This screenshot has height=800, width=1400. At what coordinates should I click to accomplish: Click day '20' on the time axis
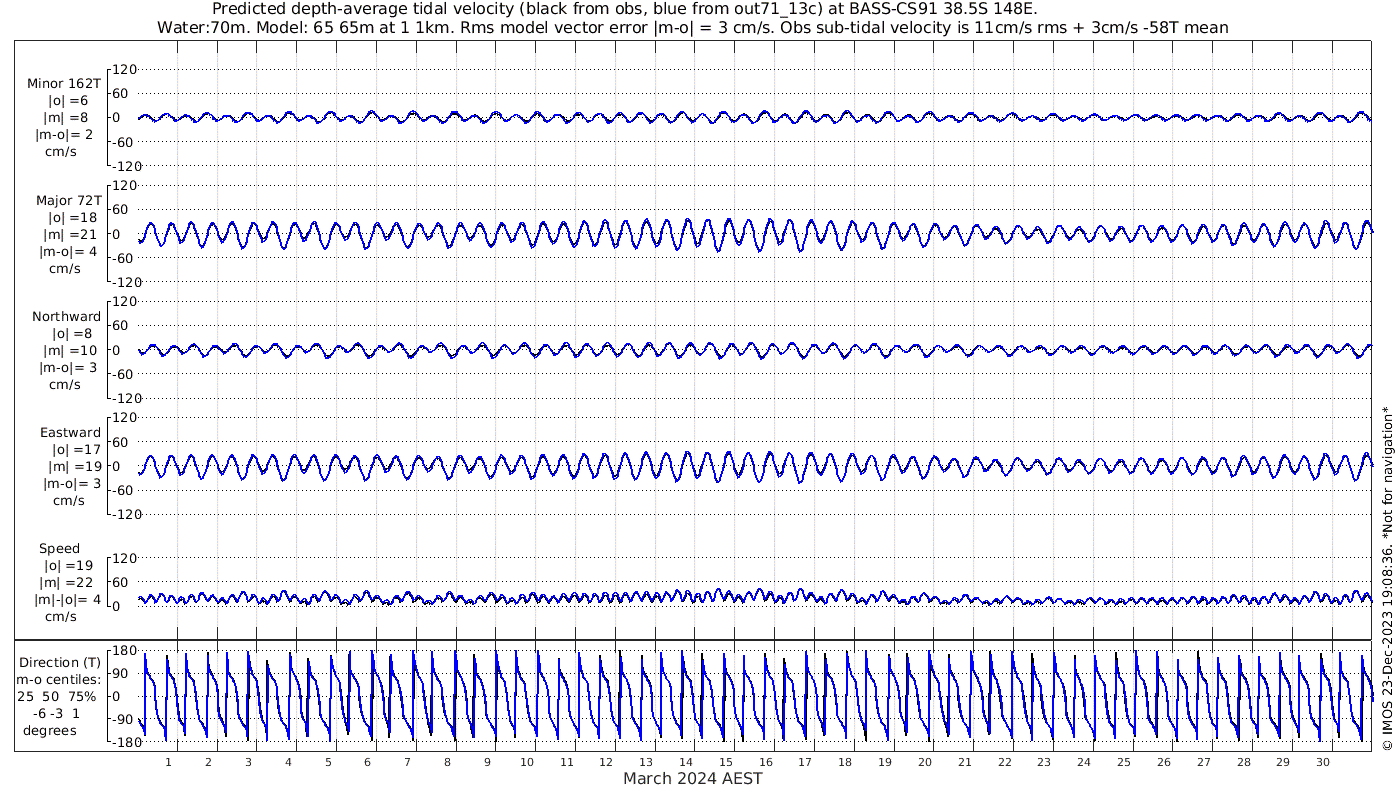pyautogui.click(x=925, y=762)
